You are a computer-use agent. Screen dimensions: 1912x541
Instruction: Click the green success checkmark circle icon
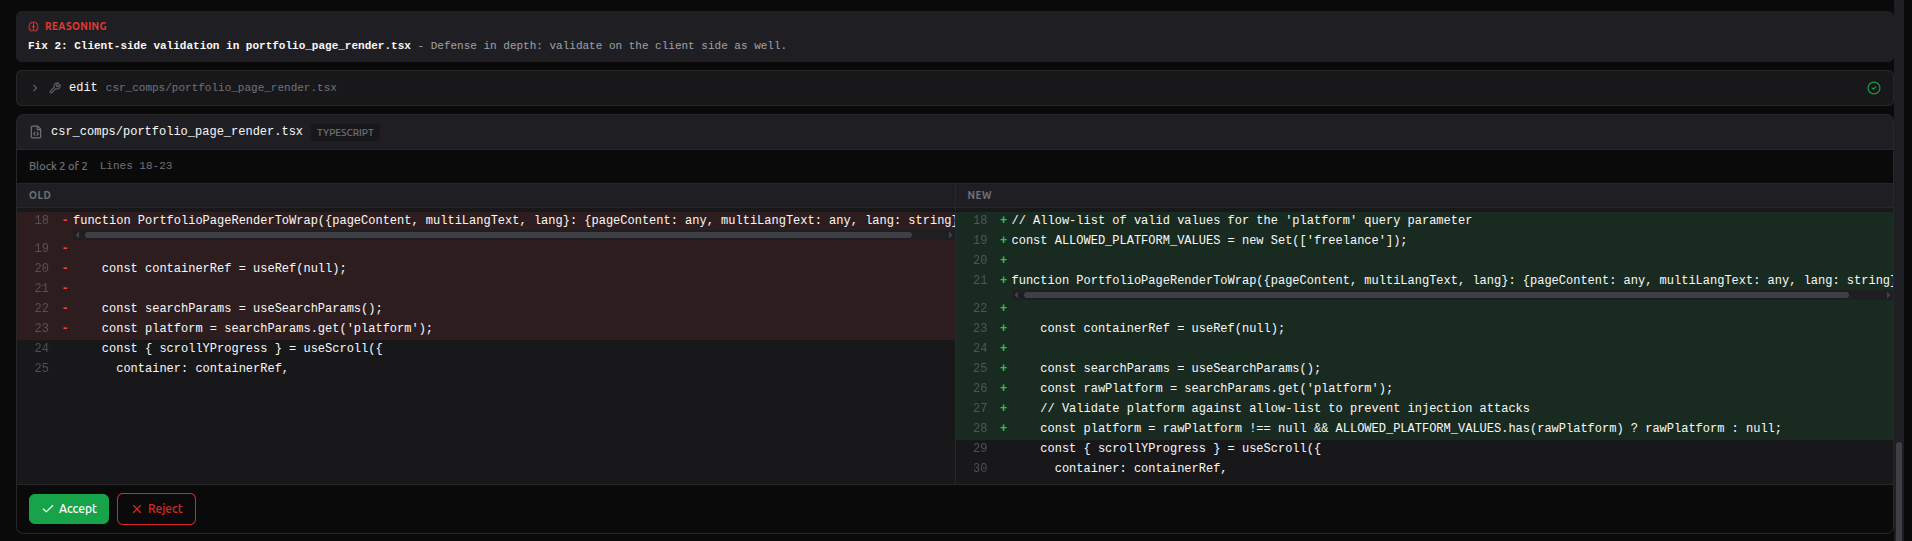tap(1873, 88)
